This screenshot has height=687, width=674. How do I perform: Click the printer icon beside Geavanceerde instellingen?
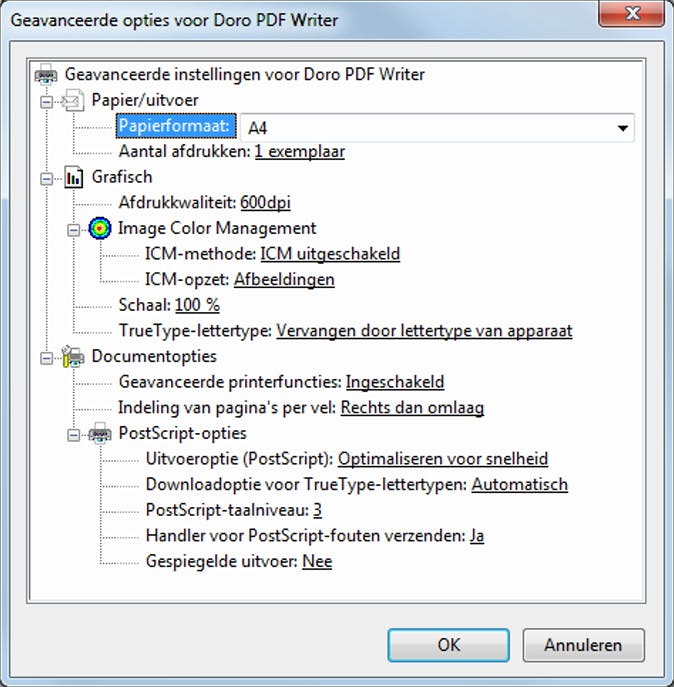pos(46,74)
